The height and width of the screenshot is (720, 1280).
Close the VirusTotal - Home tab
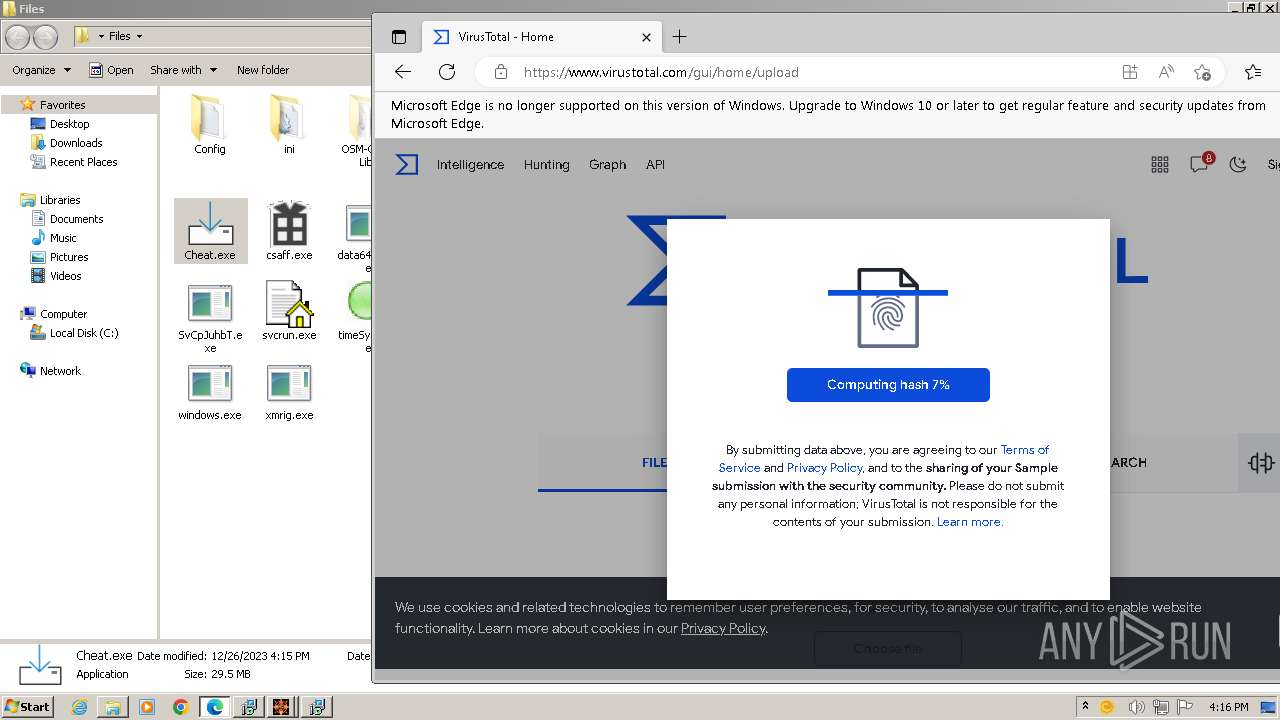pyautogui.click(x=646, y=37)
